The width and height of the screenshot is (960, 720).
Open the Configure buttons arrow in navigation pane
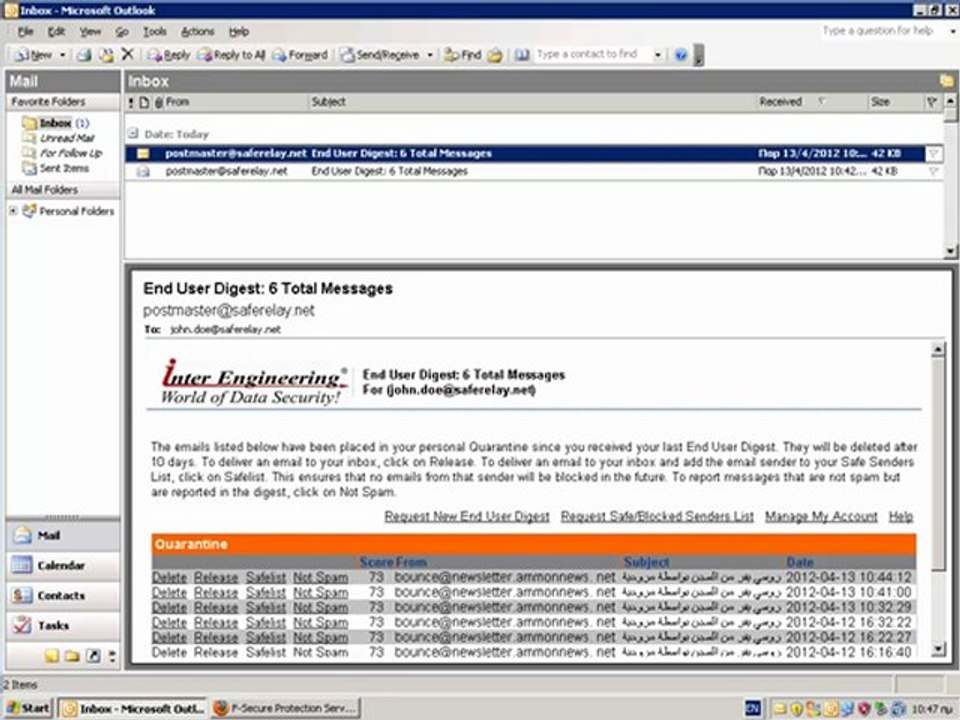(x=111, y=656)
